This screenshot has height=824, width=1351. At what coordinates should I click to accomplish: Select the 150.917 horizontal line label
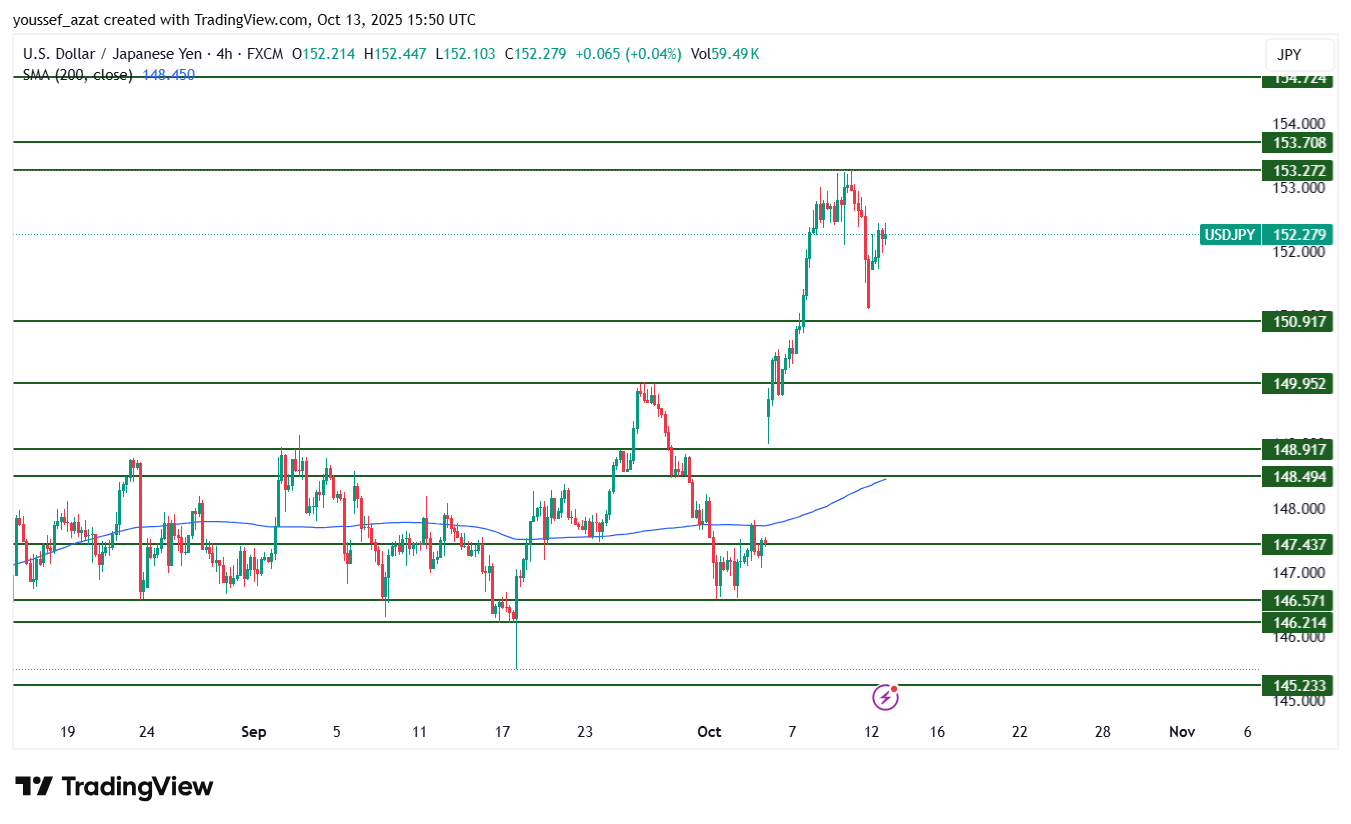coord(1298,321)
